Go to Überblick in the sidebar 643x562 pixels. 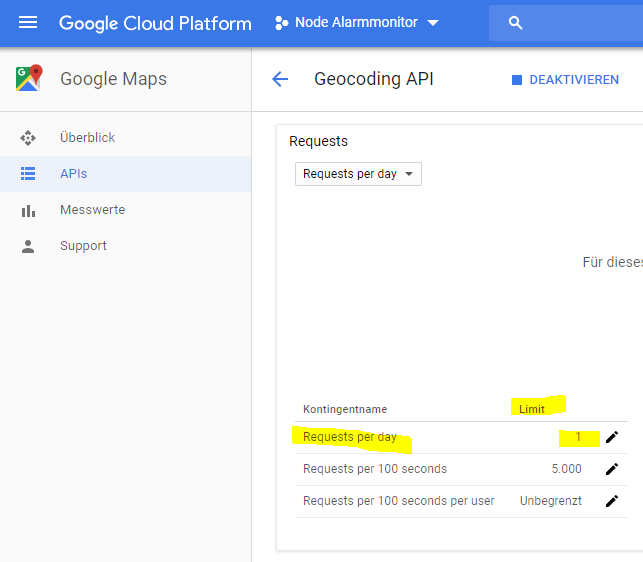(88, 138)
